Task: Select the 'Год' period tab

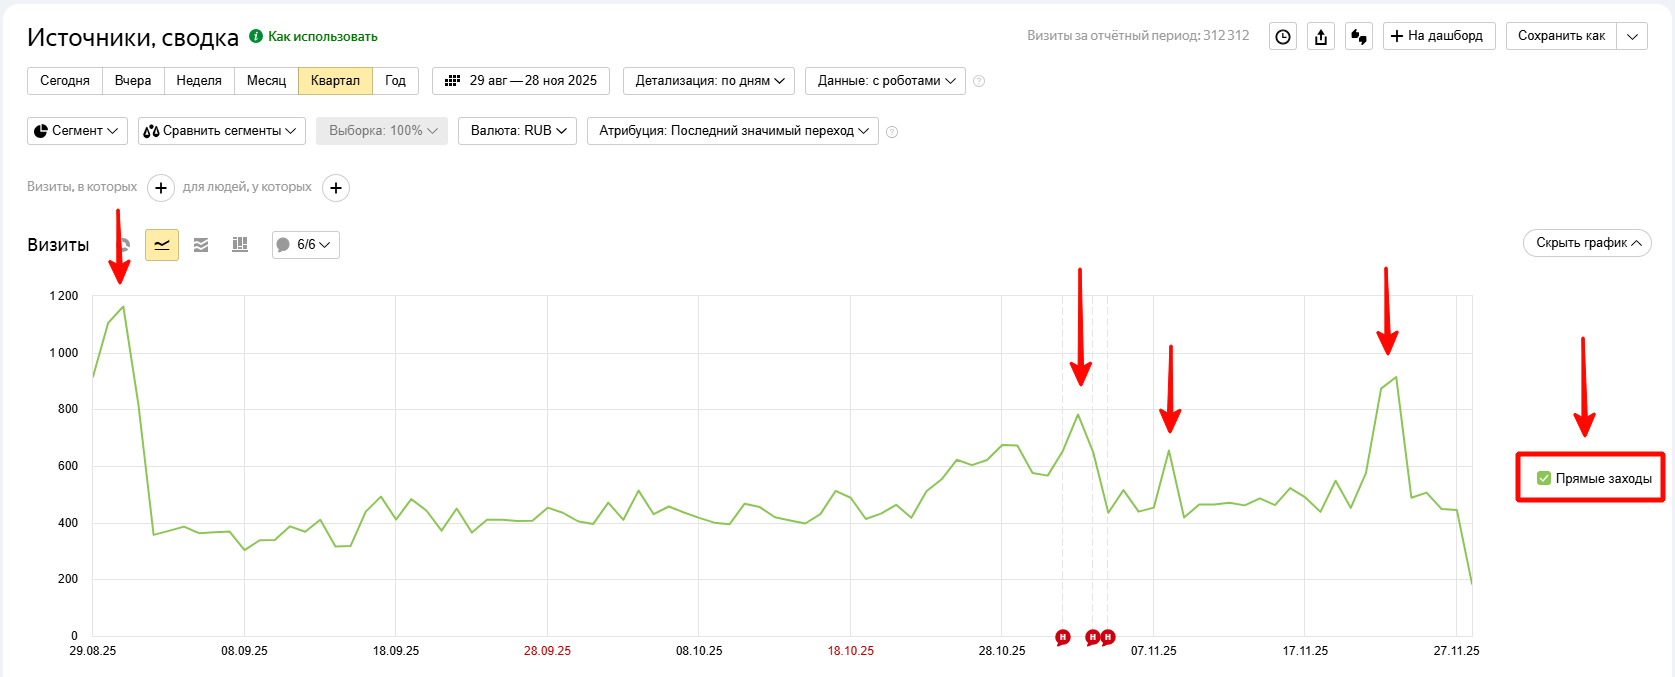Action: pos(395,81)
